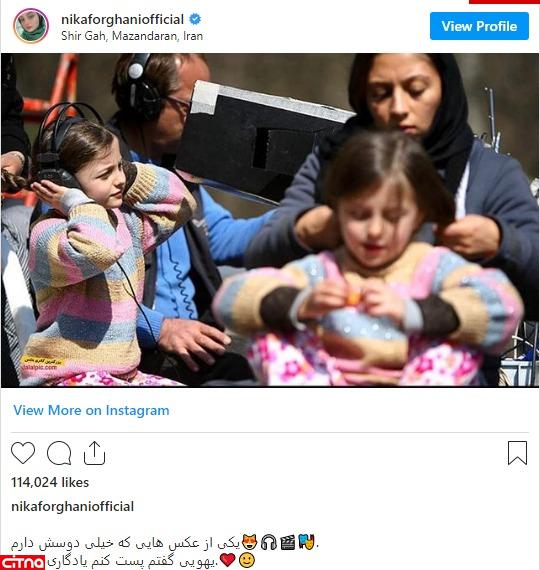
Task: View the 114,024 likes list
Action: [50, 482]
